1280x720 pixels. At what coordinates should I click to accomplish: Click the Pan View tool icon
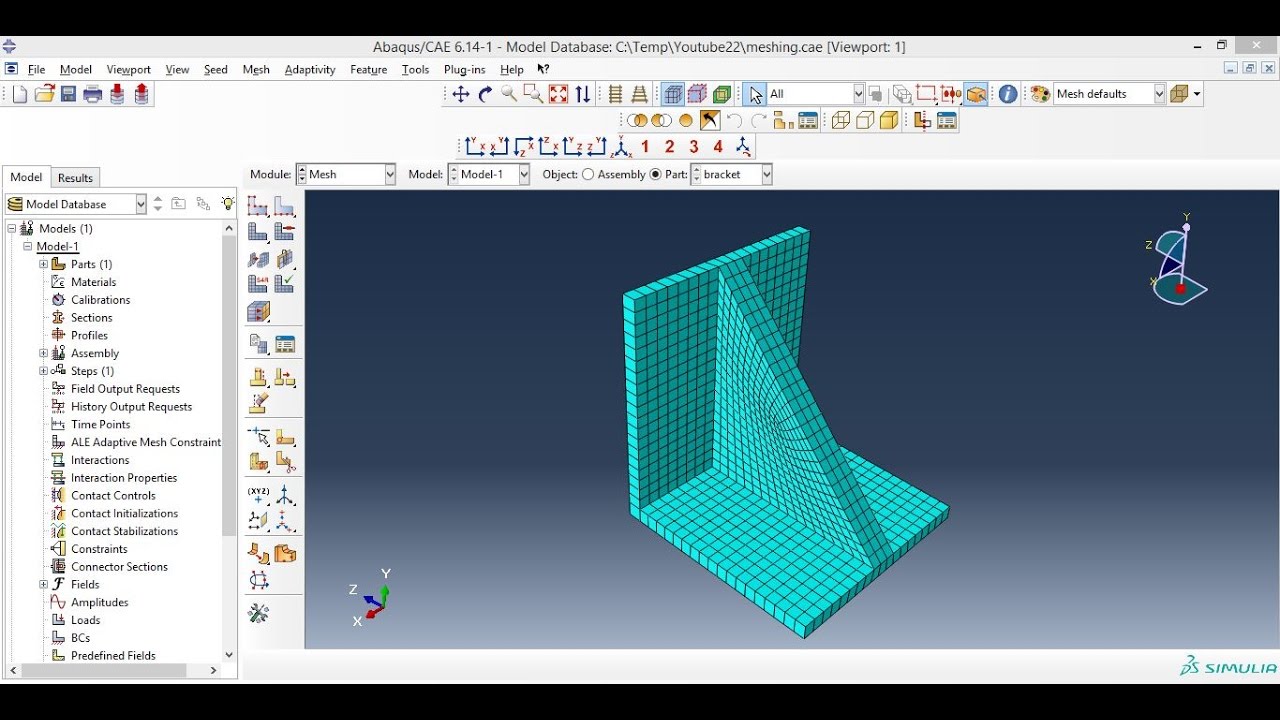pyautogui.click(x=461, y=94)
